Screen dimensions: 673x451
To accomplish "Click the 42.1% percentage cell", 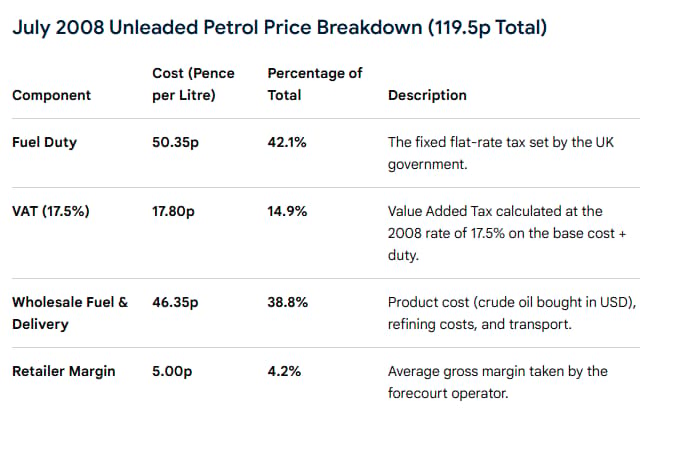I will pyautogui.click(x=287, y=142).
